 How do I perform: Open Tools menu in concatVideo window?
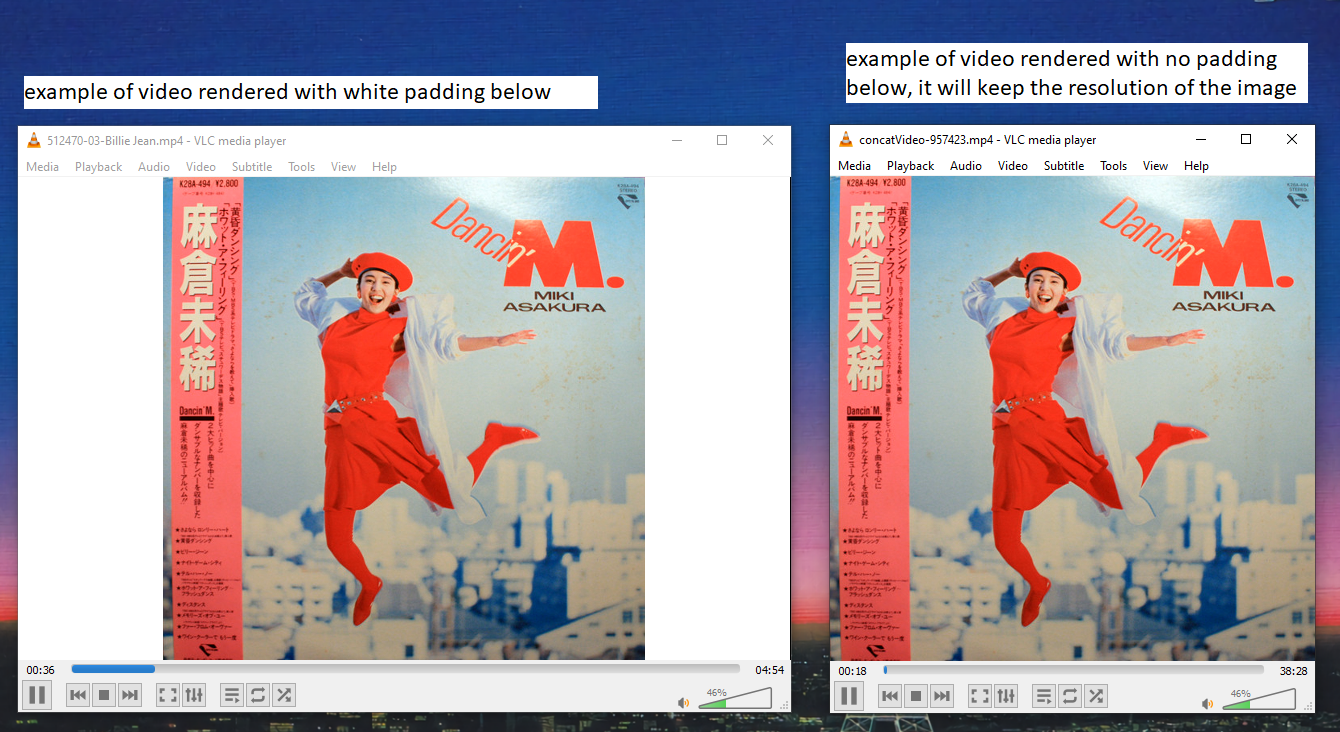[x=1113, y=166]
